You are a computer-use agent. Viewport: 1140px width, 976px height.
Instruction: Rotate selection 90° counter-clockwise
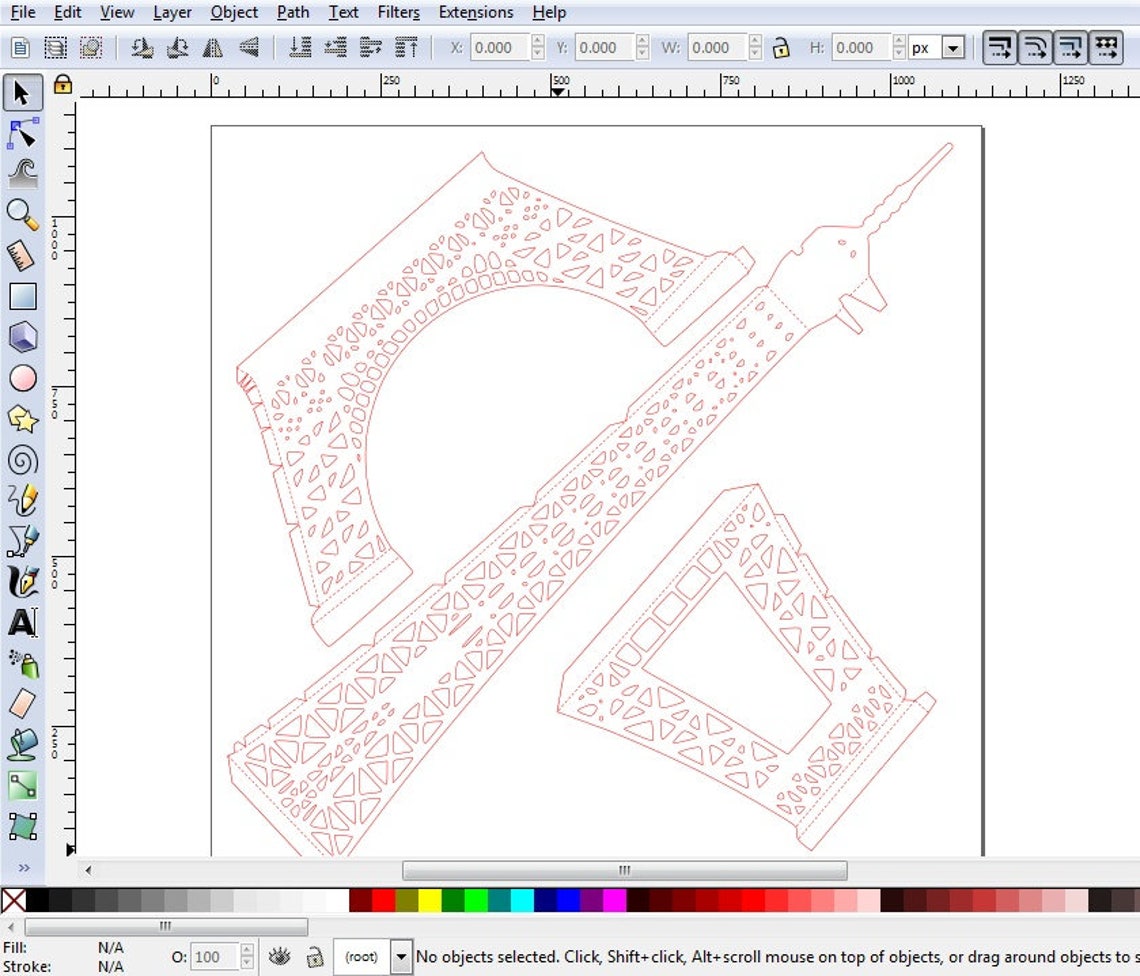pyautogui.click(x=142, y=48)
